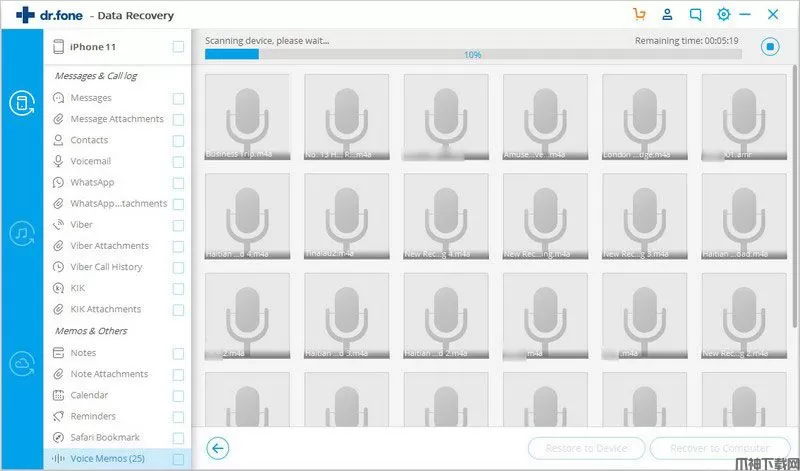800x471 pixels.
Task: Switch to iCloud recovery sidebar icon
Action: pyautogui.click(x=21, y=365)
